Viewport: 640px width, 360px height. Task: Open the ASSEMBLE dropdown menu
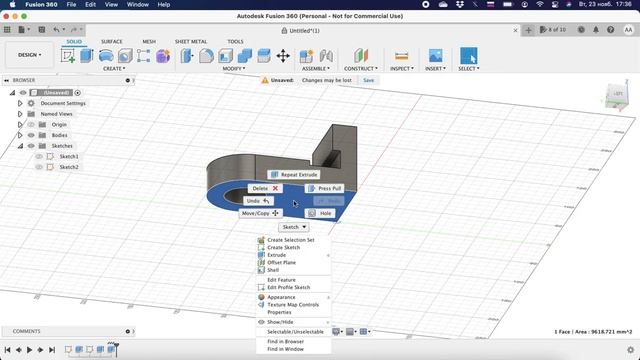[x=316, y=69]
